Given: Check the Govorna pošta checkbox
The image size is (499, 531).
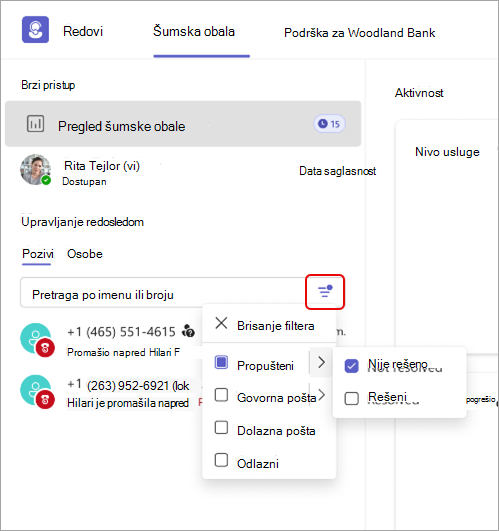Looking at the screenshot, I should pyautogui.click(x=221, y=395).
